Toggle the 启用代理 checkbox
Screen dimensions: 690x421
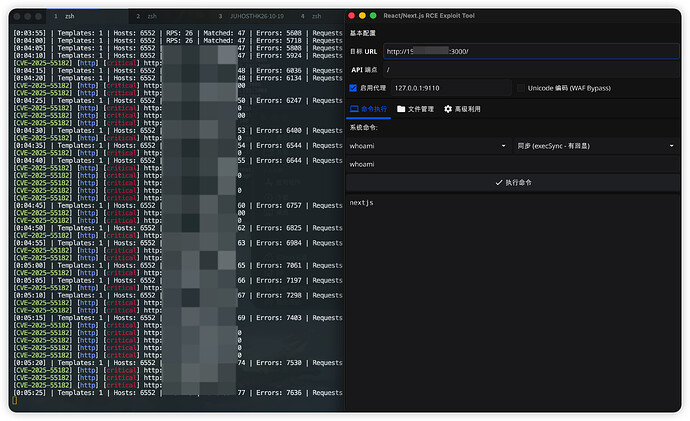pyautogui.click(x=353, y=88)
